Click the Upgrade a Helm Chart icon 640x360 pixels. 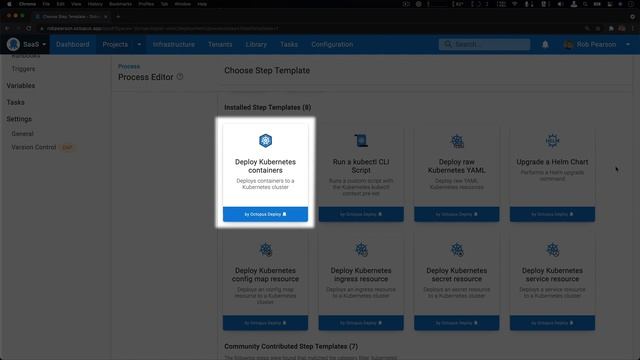pyautogui.click(x=552, y=141)
